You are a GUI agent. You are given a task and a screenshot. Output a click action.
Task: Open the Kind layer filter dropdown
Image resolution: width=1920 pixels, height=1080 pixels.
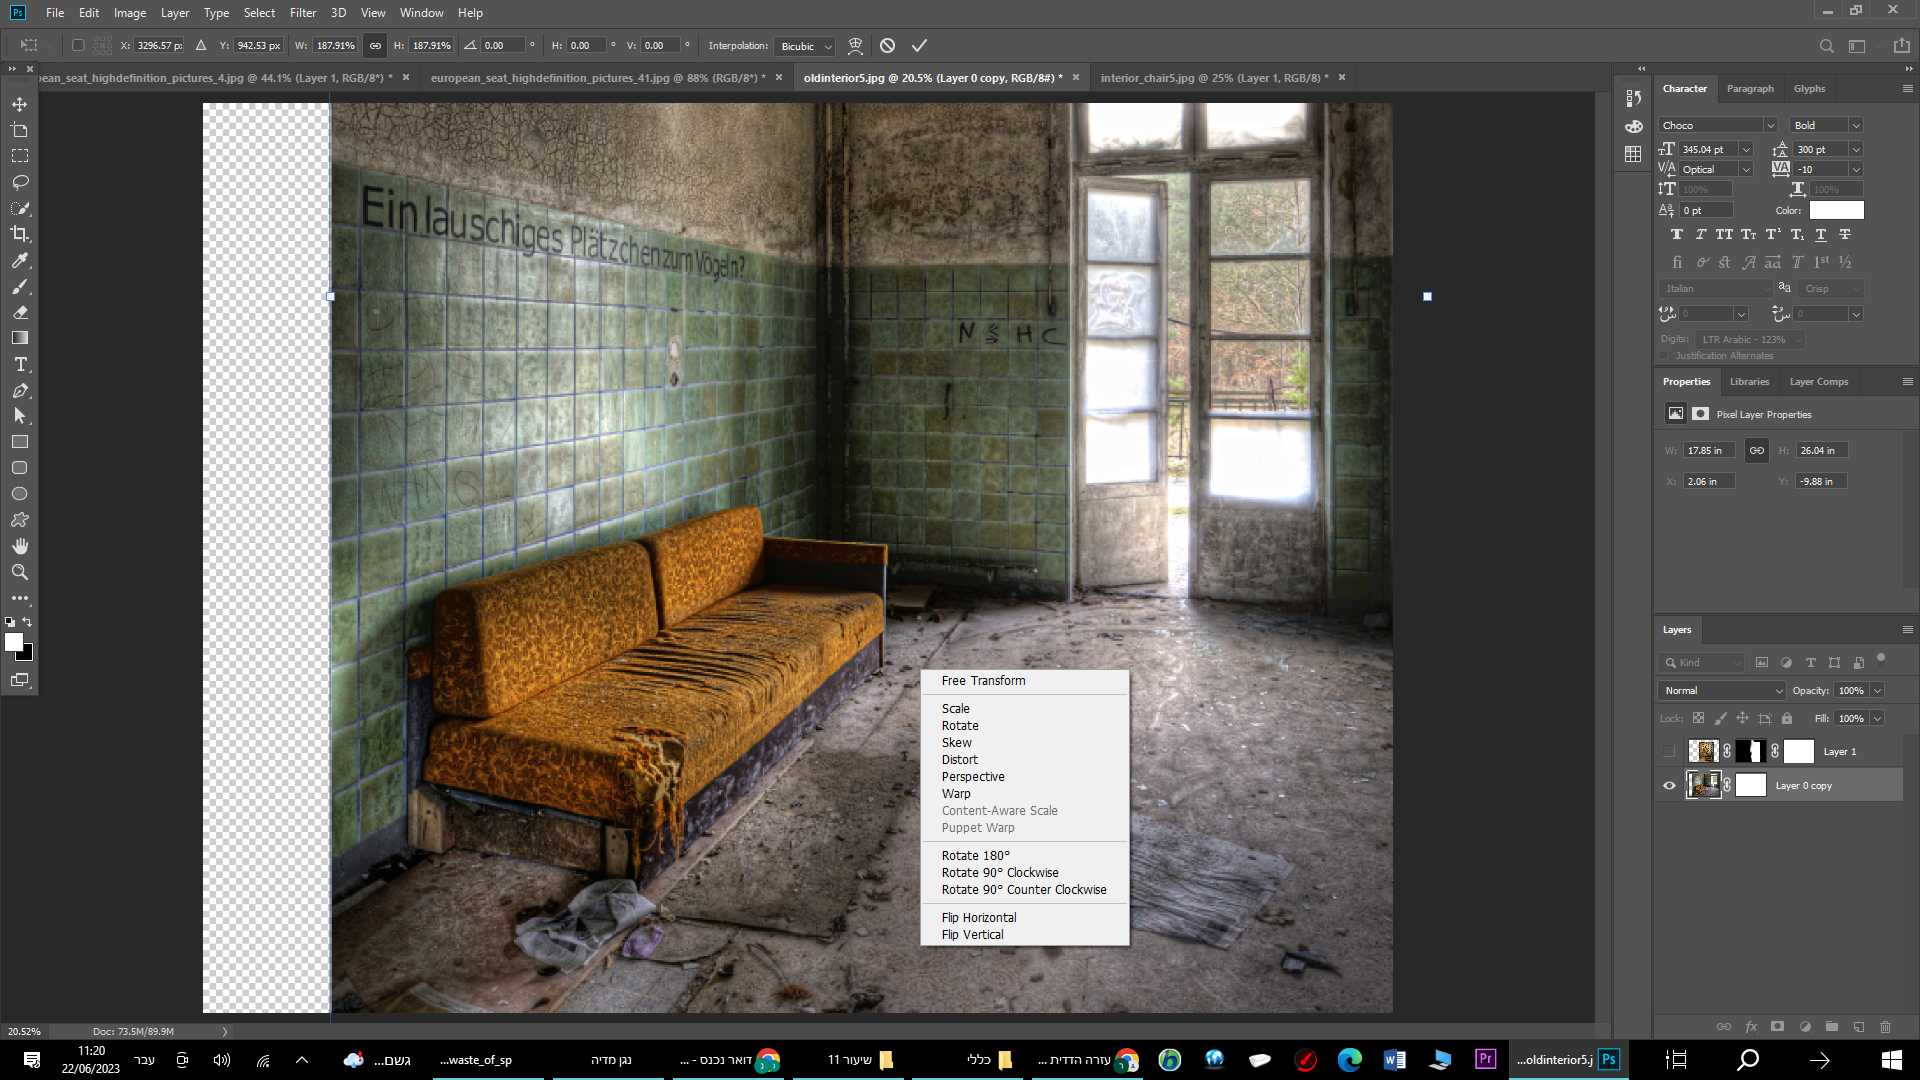1702,662
